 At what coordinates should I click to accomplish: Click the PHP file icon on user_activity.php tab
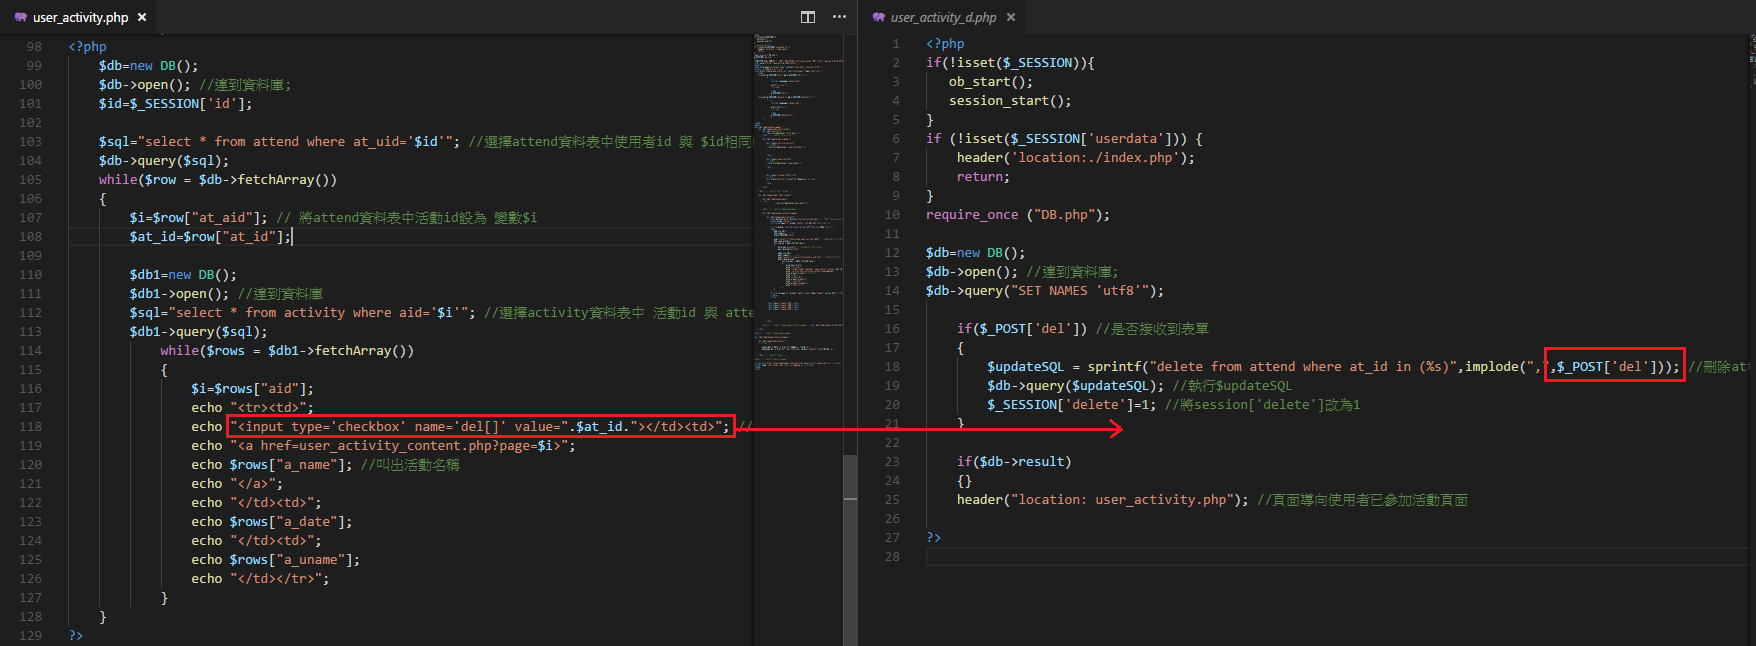click(x=21, y=17)
